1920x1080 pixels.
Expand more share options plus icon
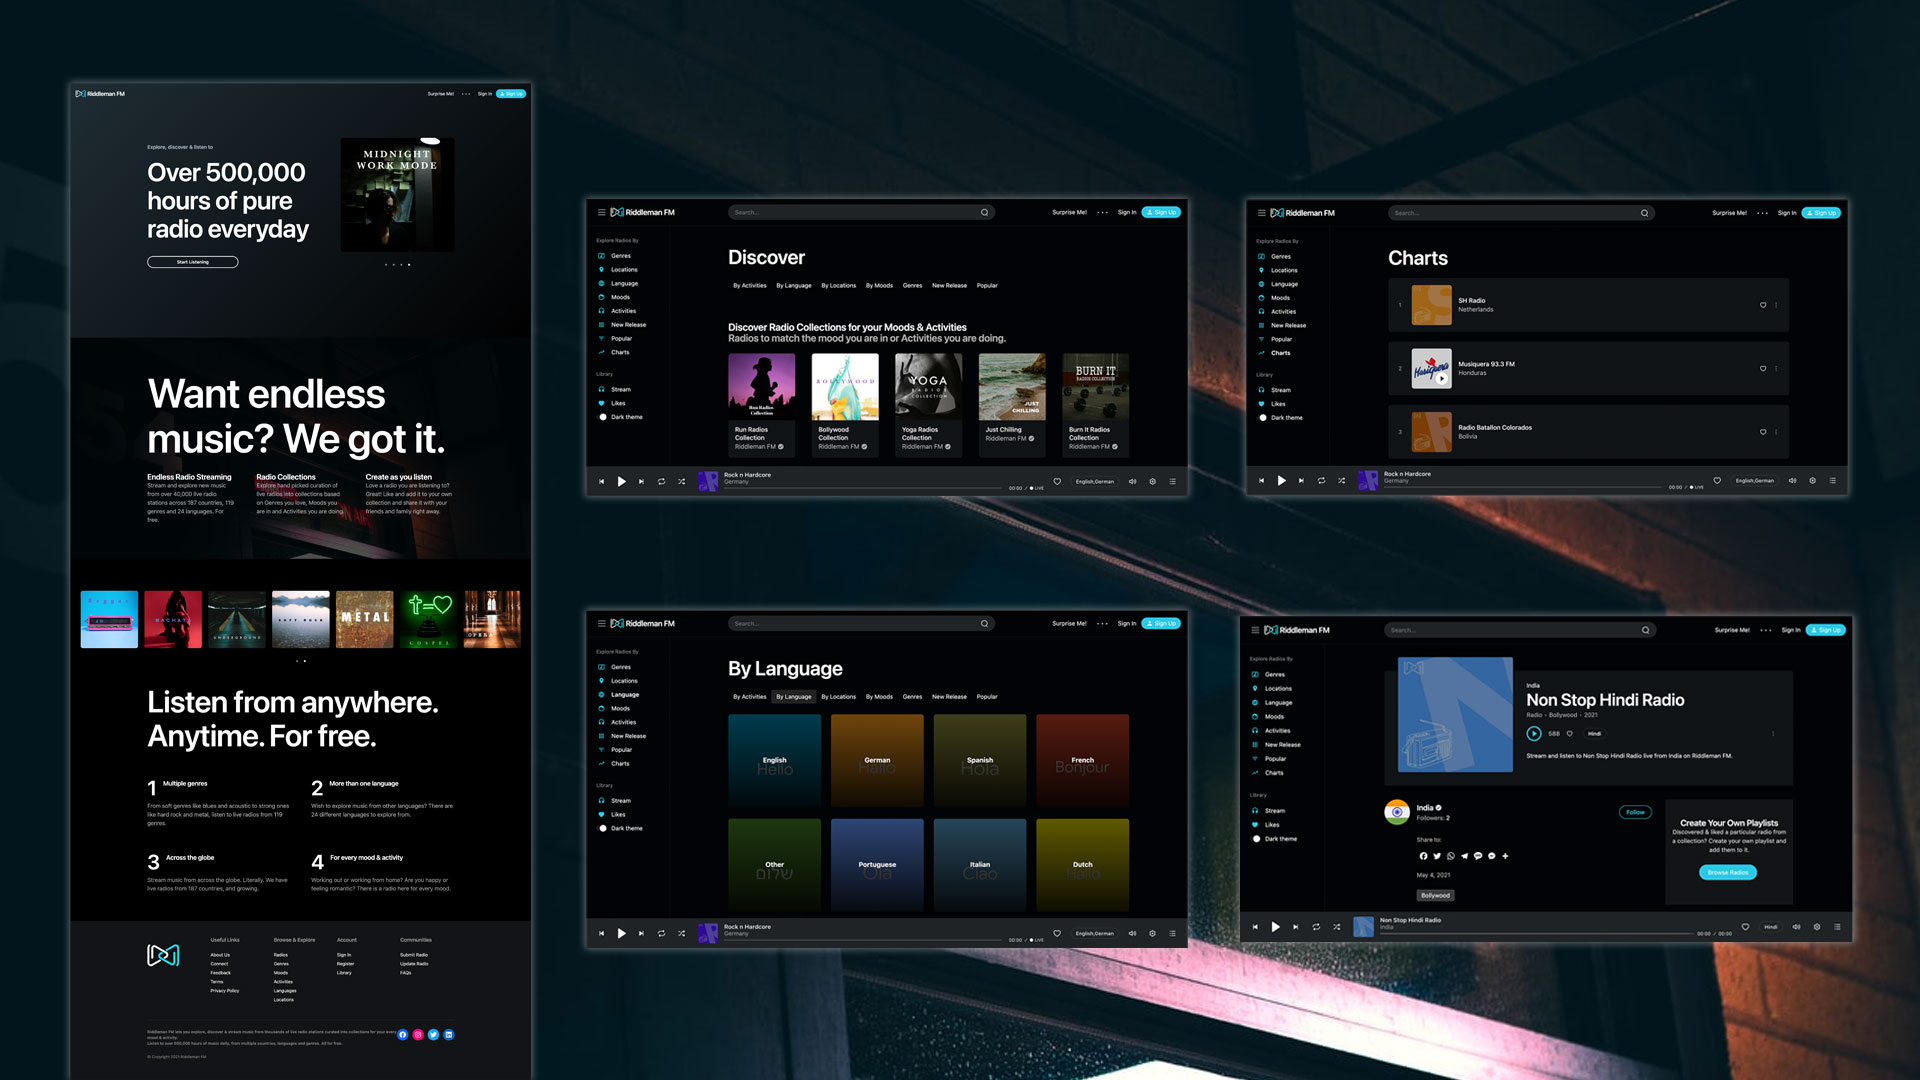pyautogui.click(x=1505, y=856)
